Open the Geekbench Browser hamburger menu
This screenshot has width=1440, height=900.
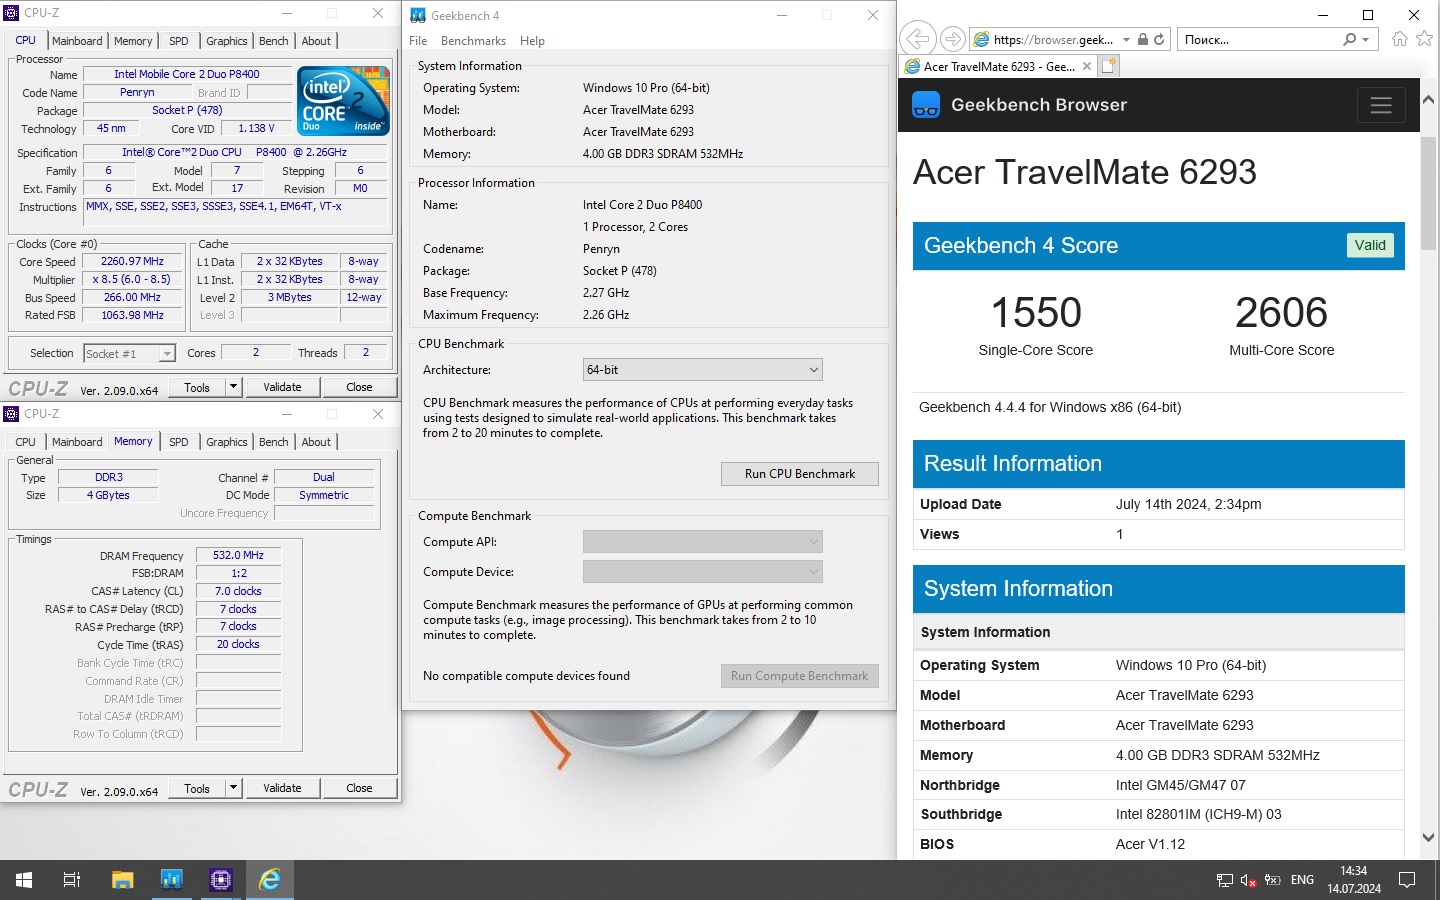coord(1381,105)
